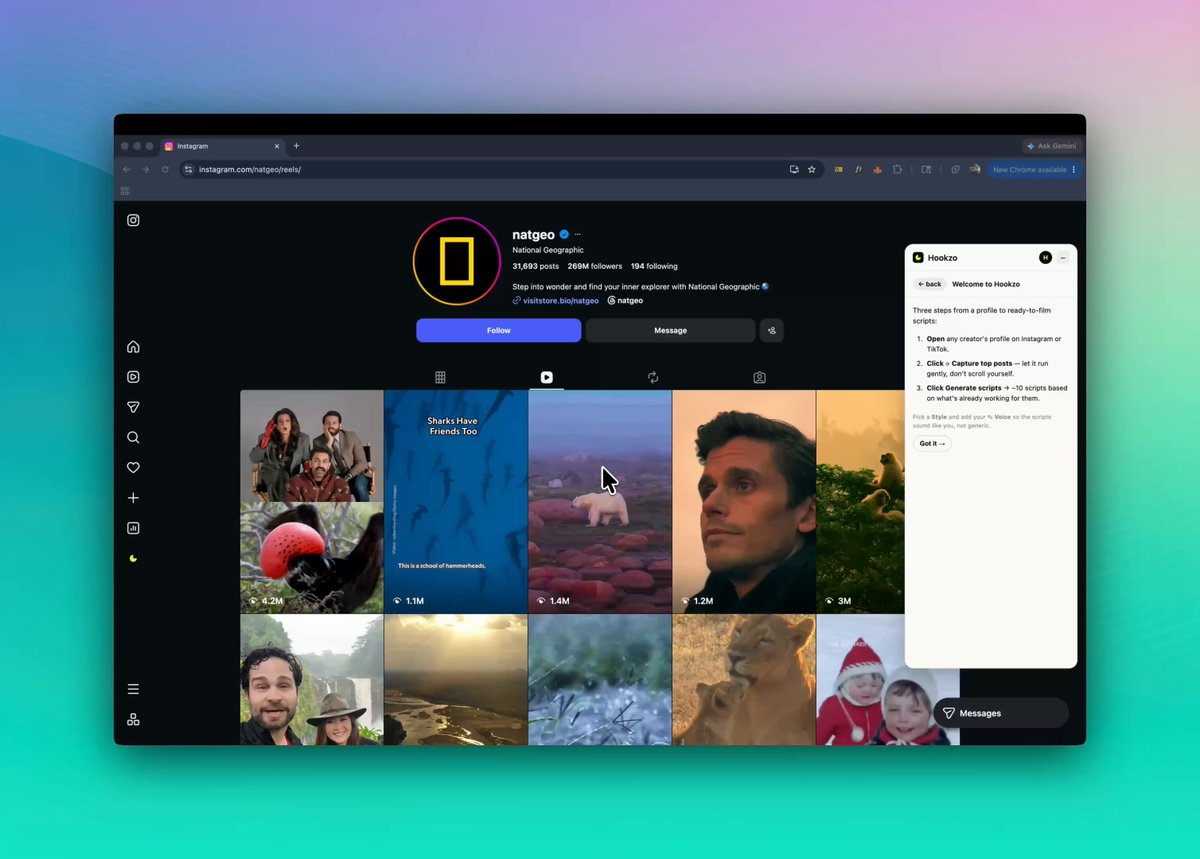Open Notifications heart icon
Screen dimensions: 1200x859
(133, 467)
